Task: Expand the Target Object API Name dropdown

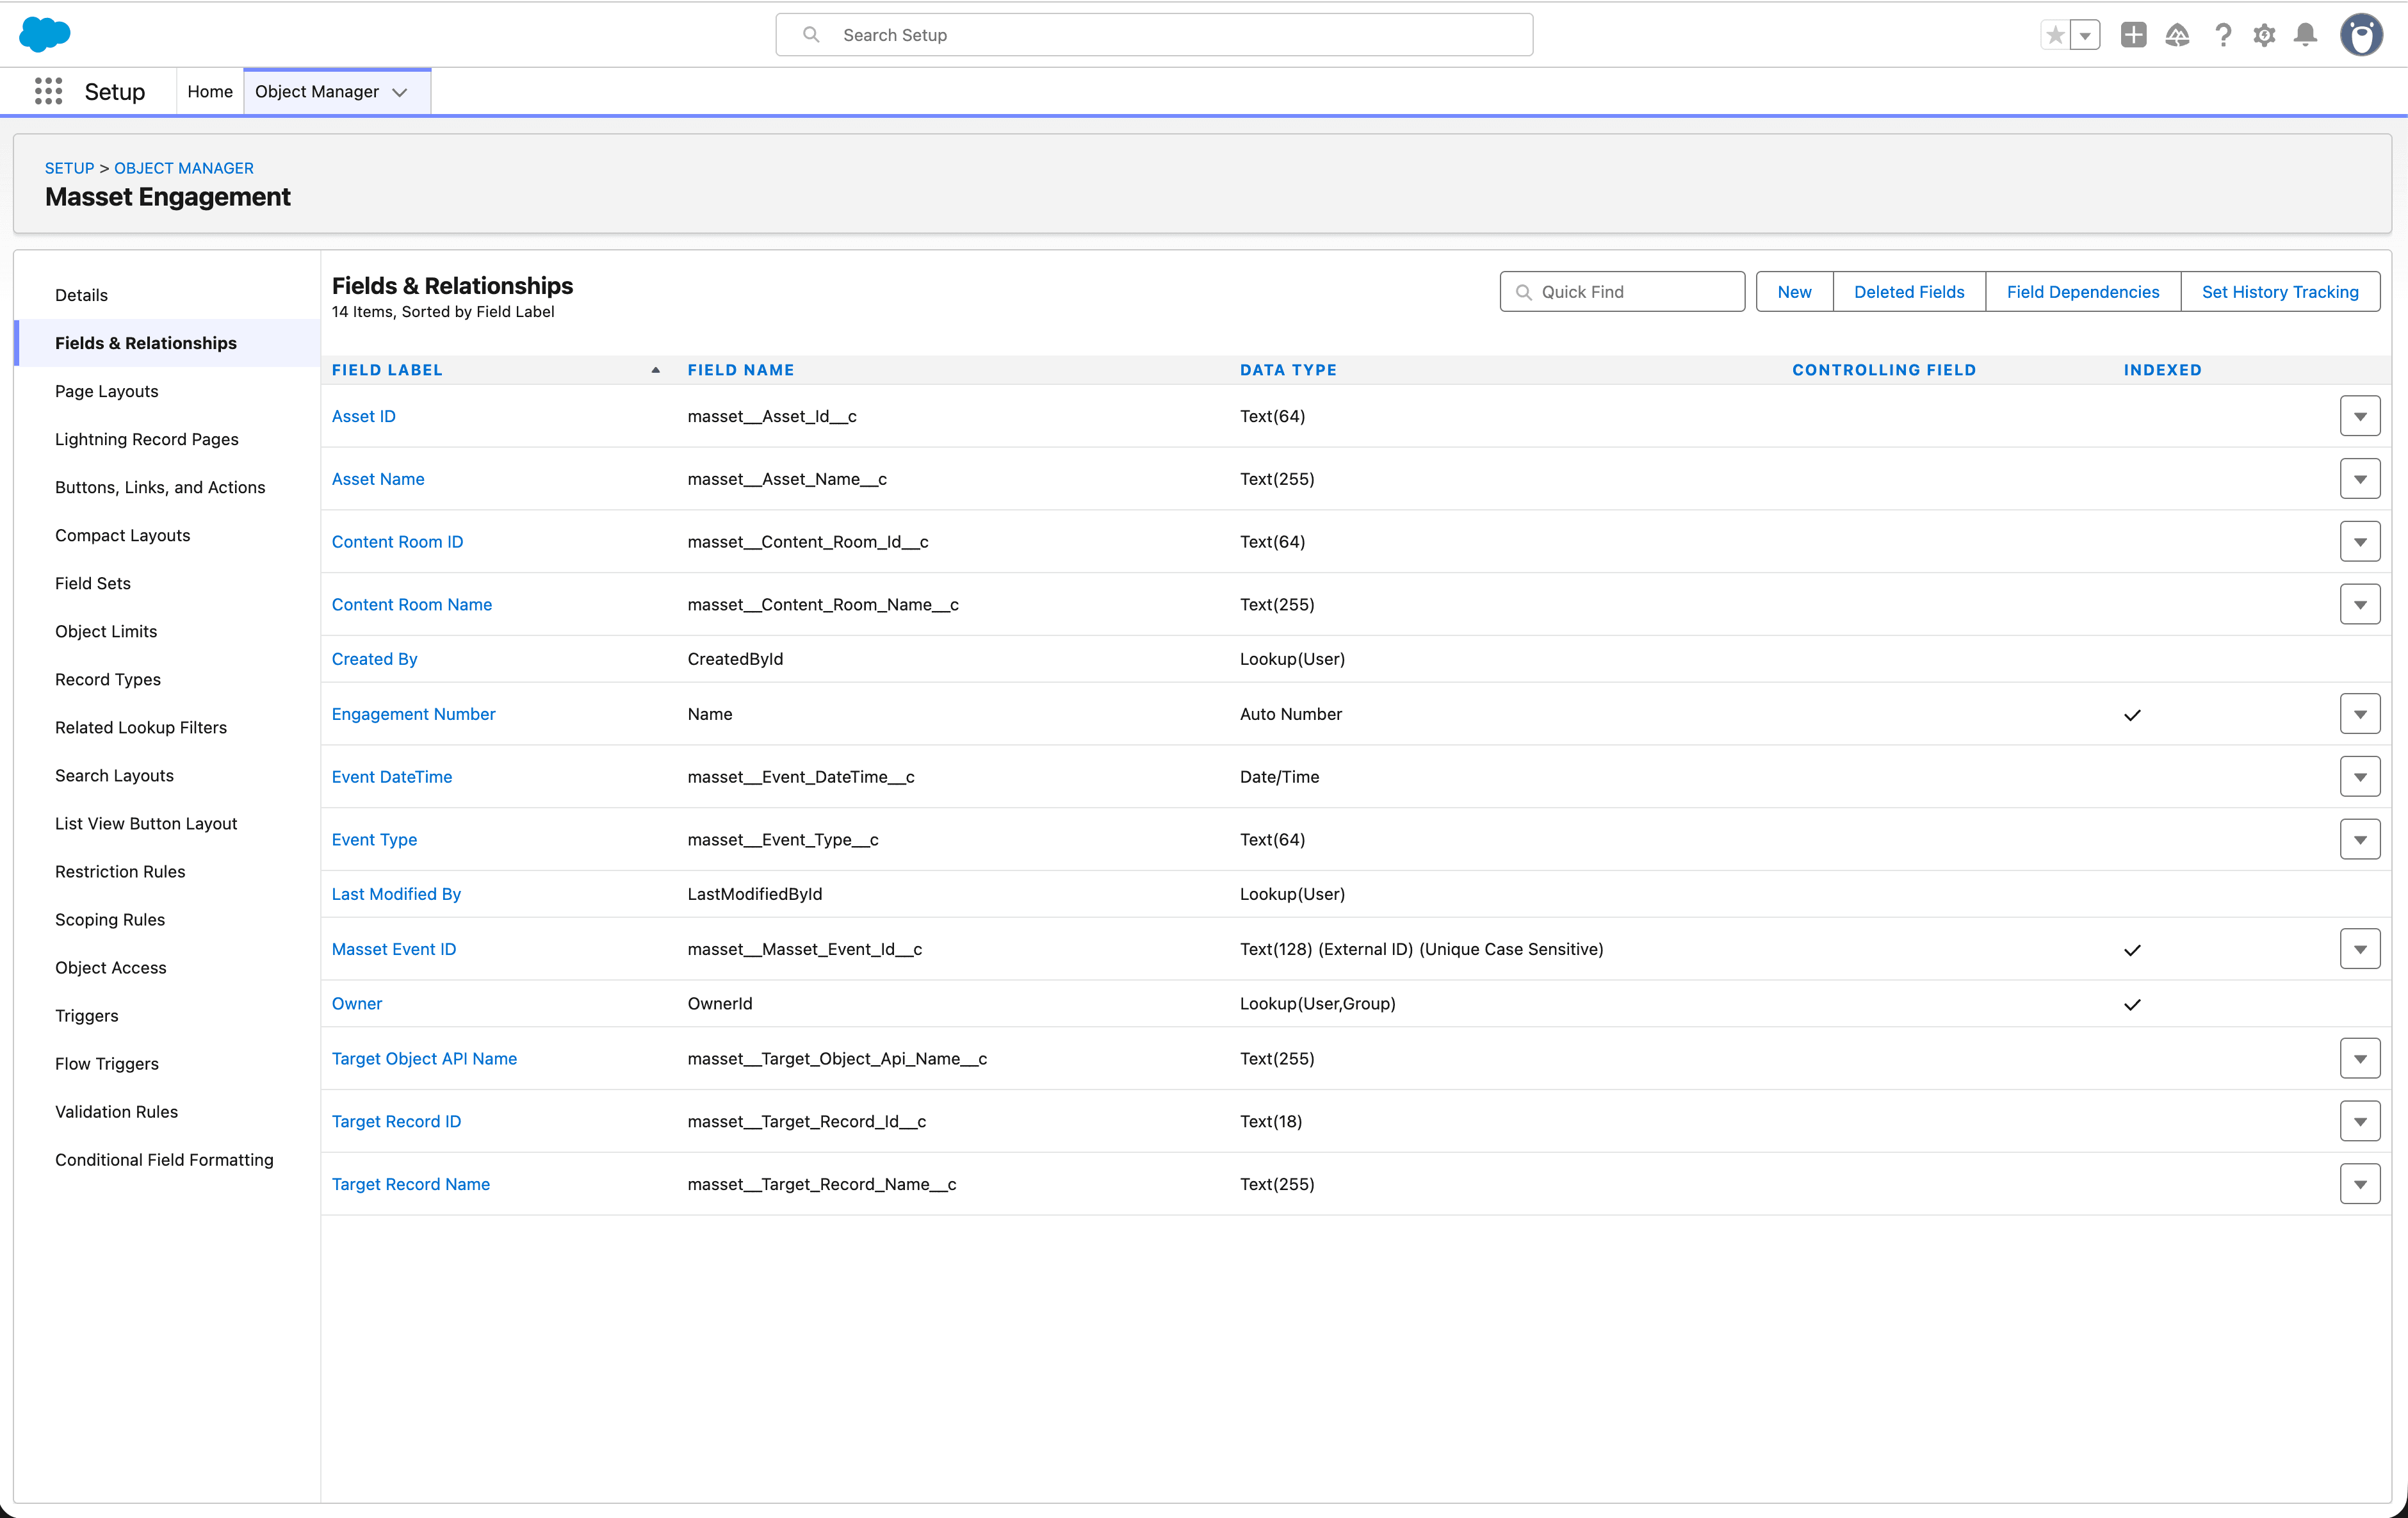Action: pyautogui.click(x=2360, y=1058)
